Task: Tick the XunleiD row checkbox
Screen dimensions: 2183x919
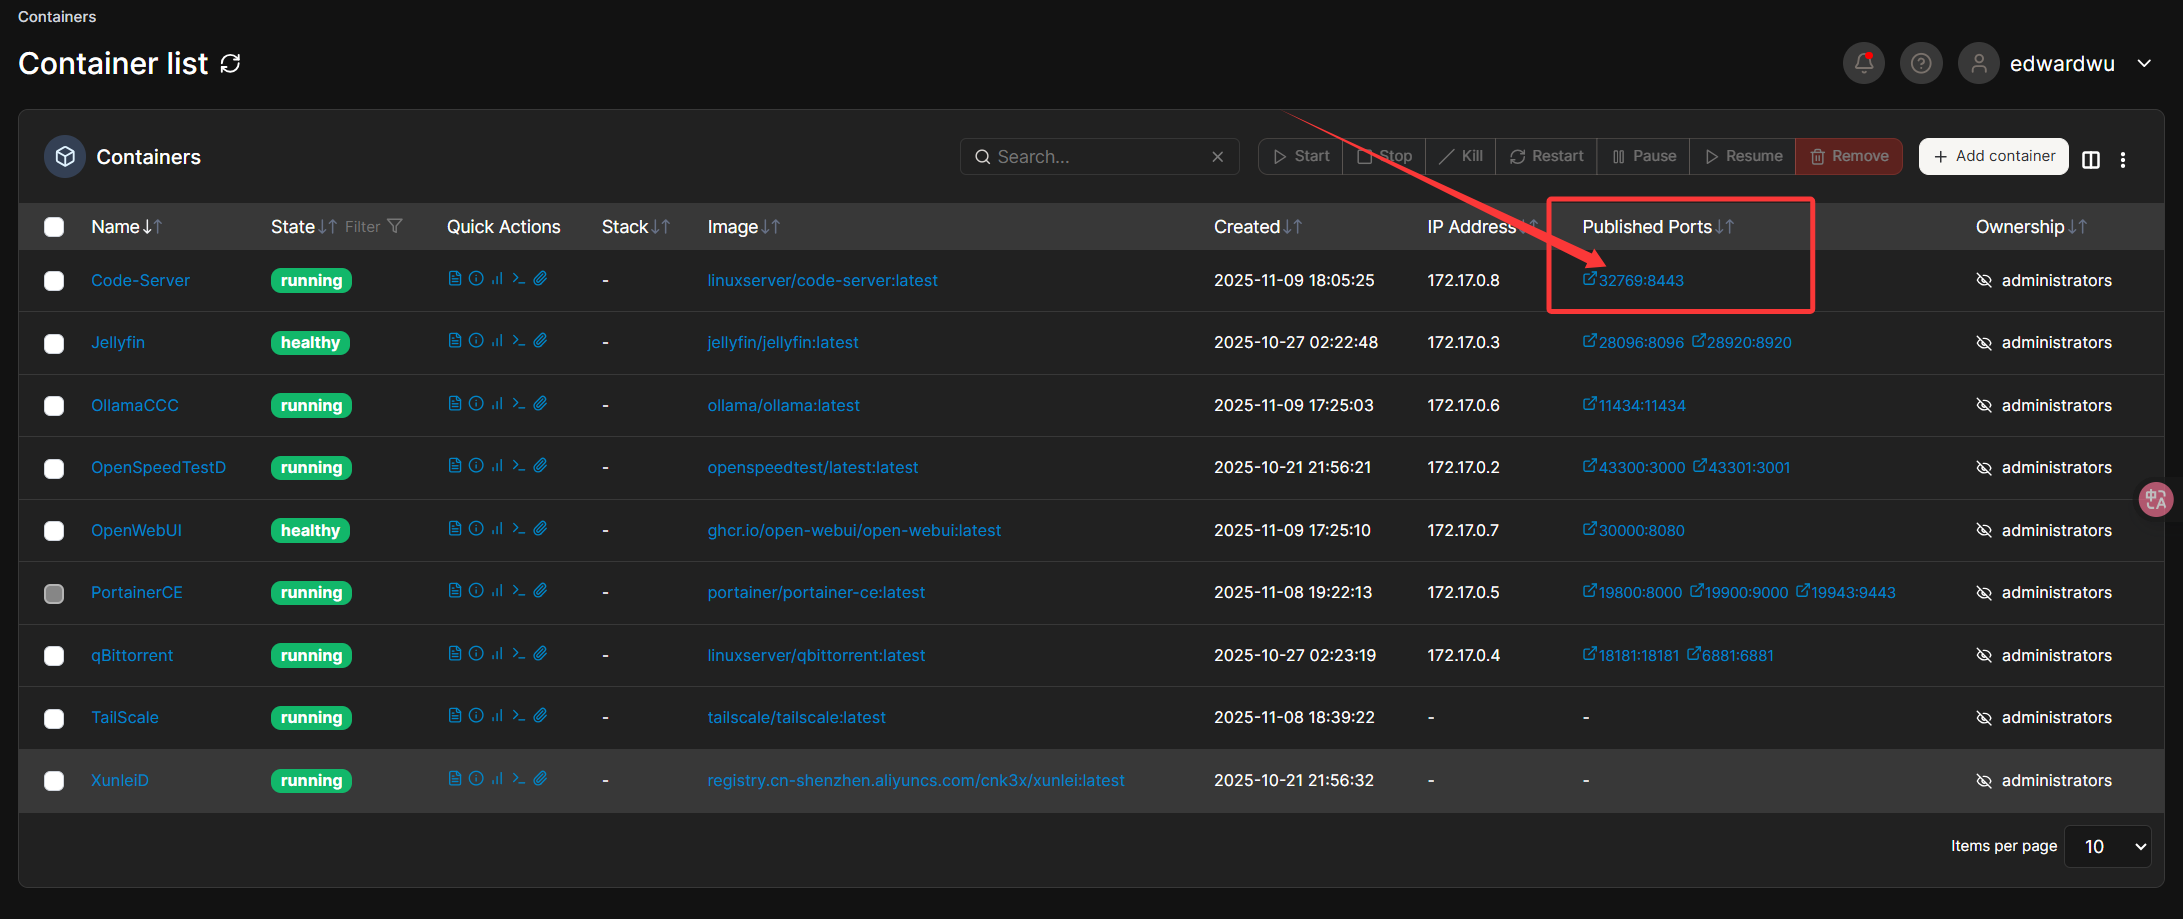Action: (x=54, y=781)
